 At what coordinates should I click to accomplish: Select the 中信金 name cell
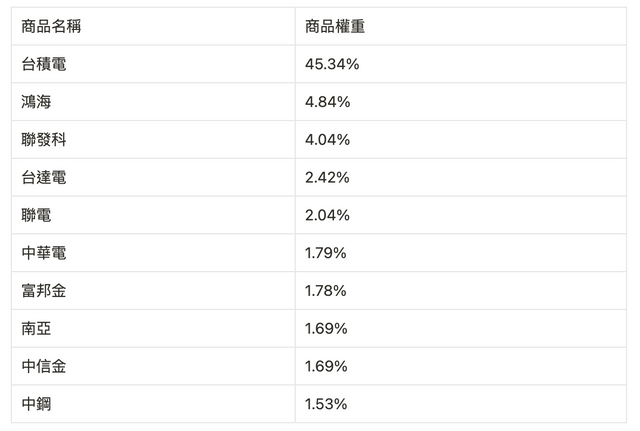click(44, 366)
